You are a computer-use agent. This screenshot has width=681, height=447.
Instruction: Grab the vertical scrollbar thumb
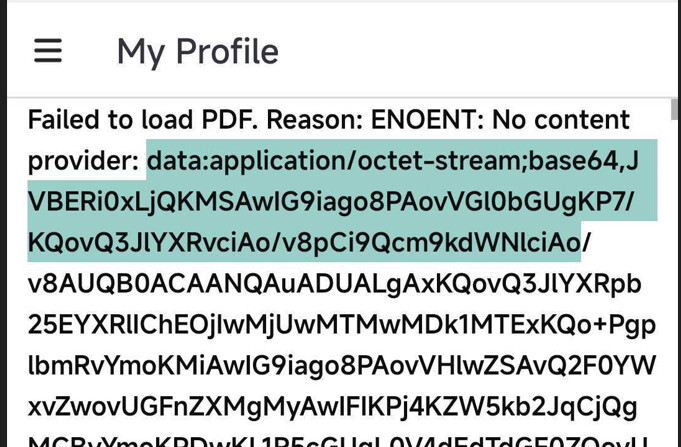(675, 109)
